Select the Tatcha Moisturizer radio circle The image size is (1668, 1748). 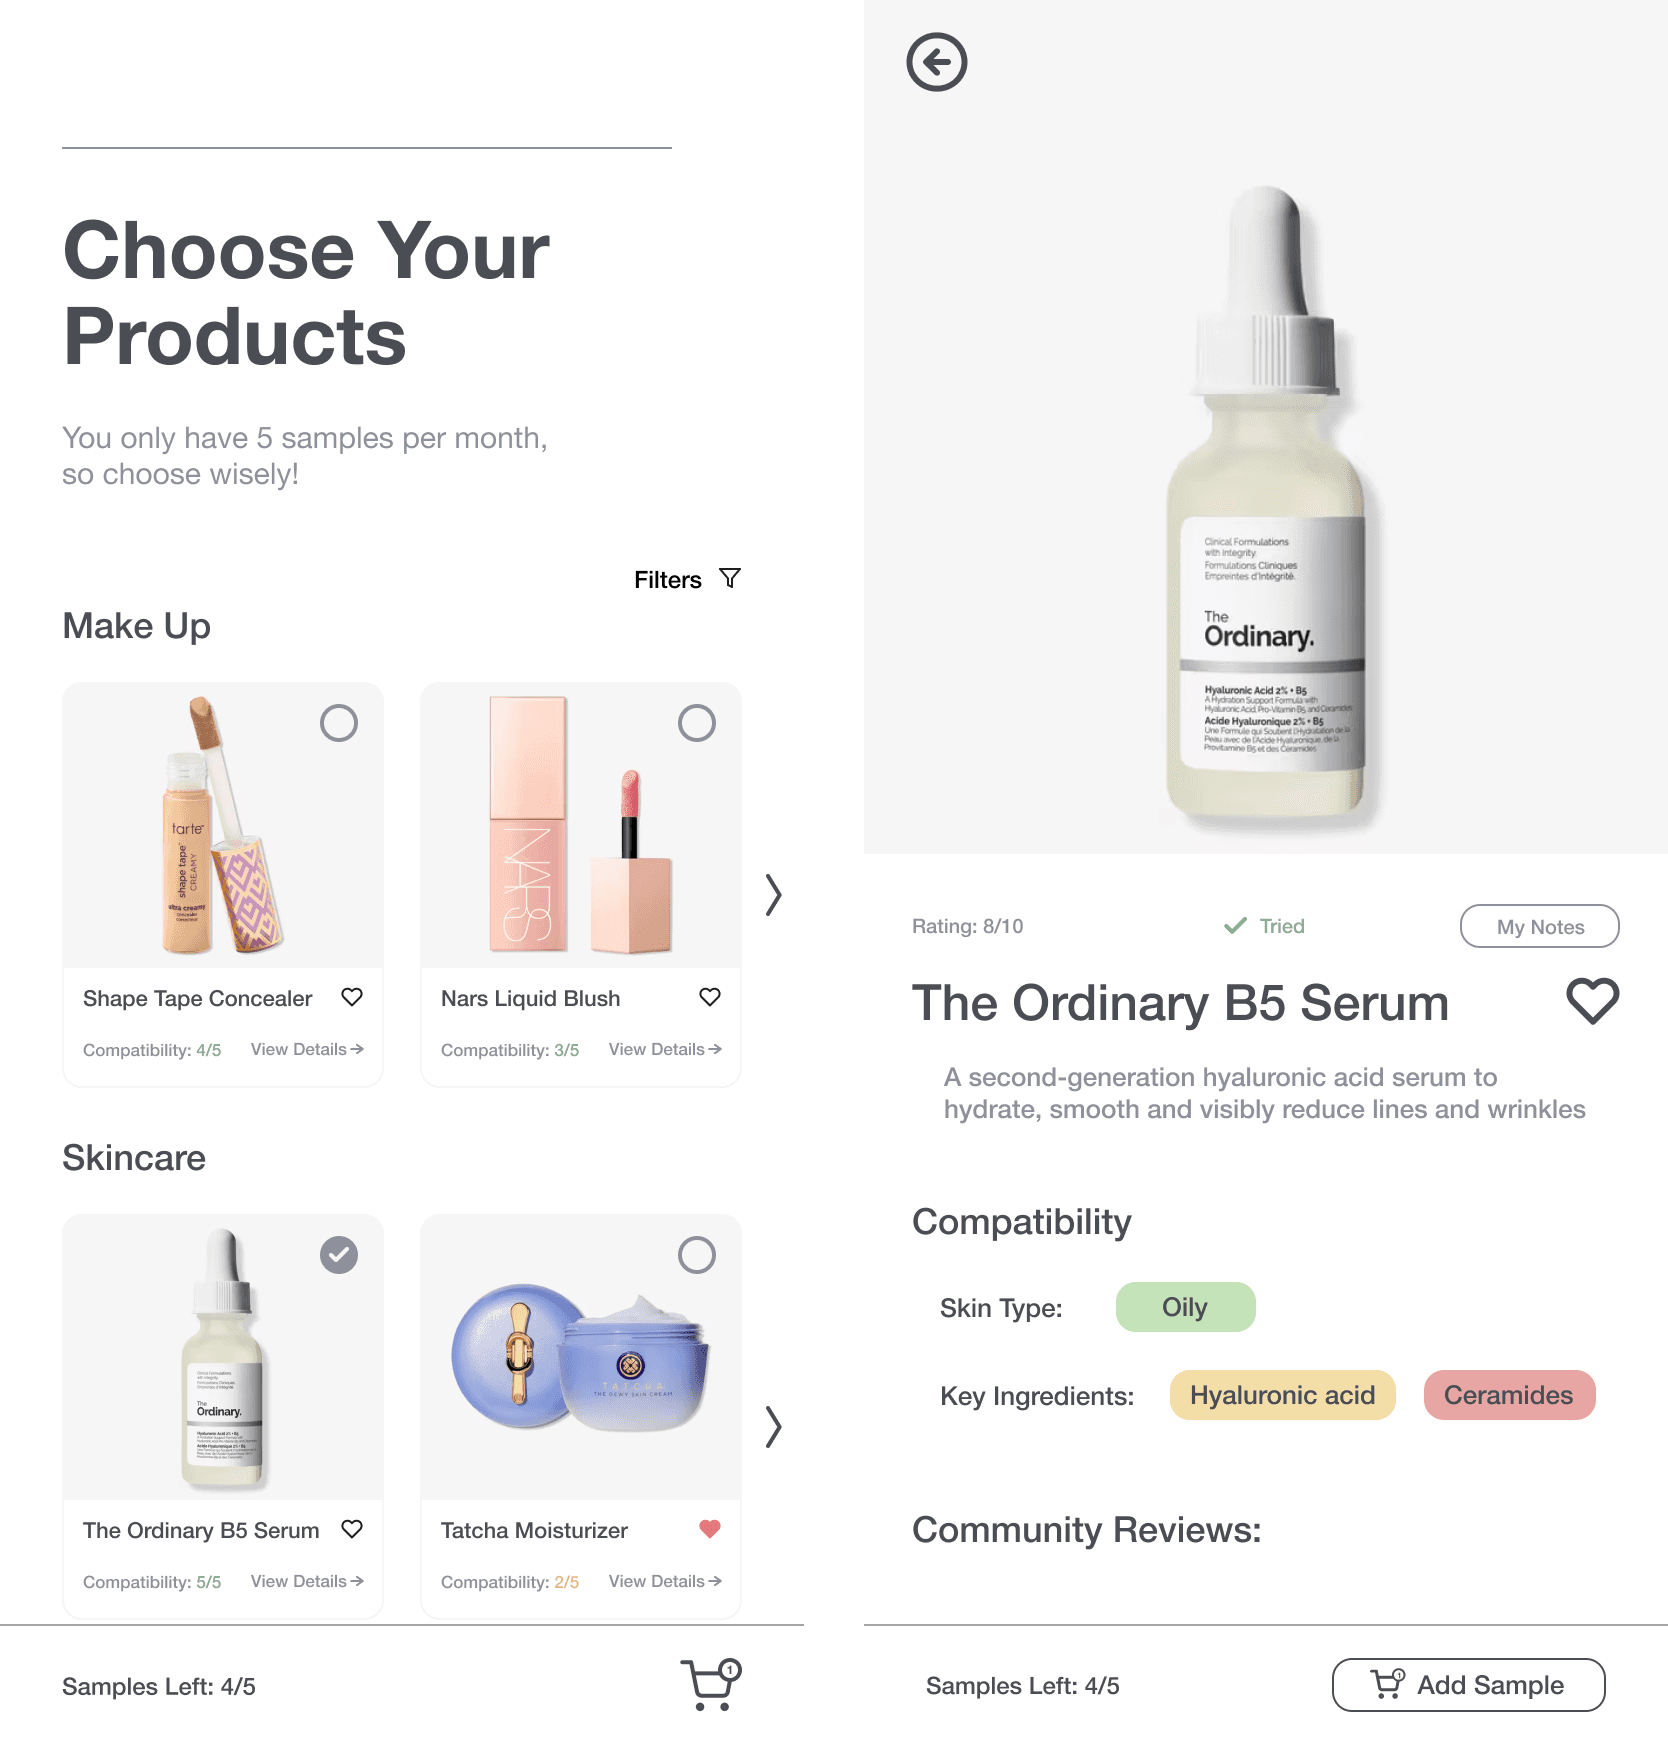[697, 1255]
